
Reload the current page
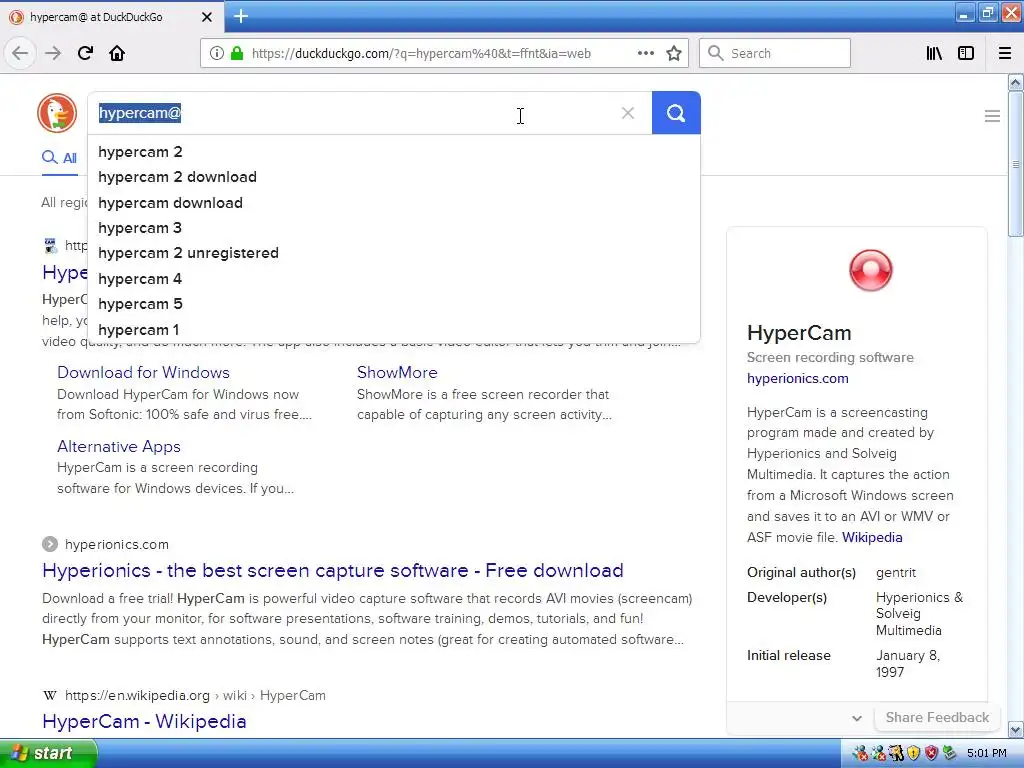click(x=85, y=54)
